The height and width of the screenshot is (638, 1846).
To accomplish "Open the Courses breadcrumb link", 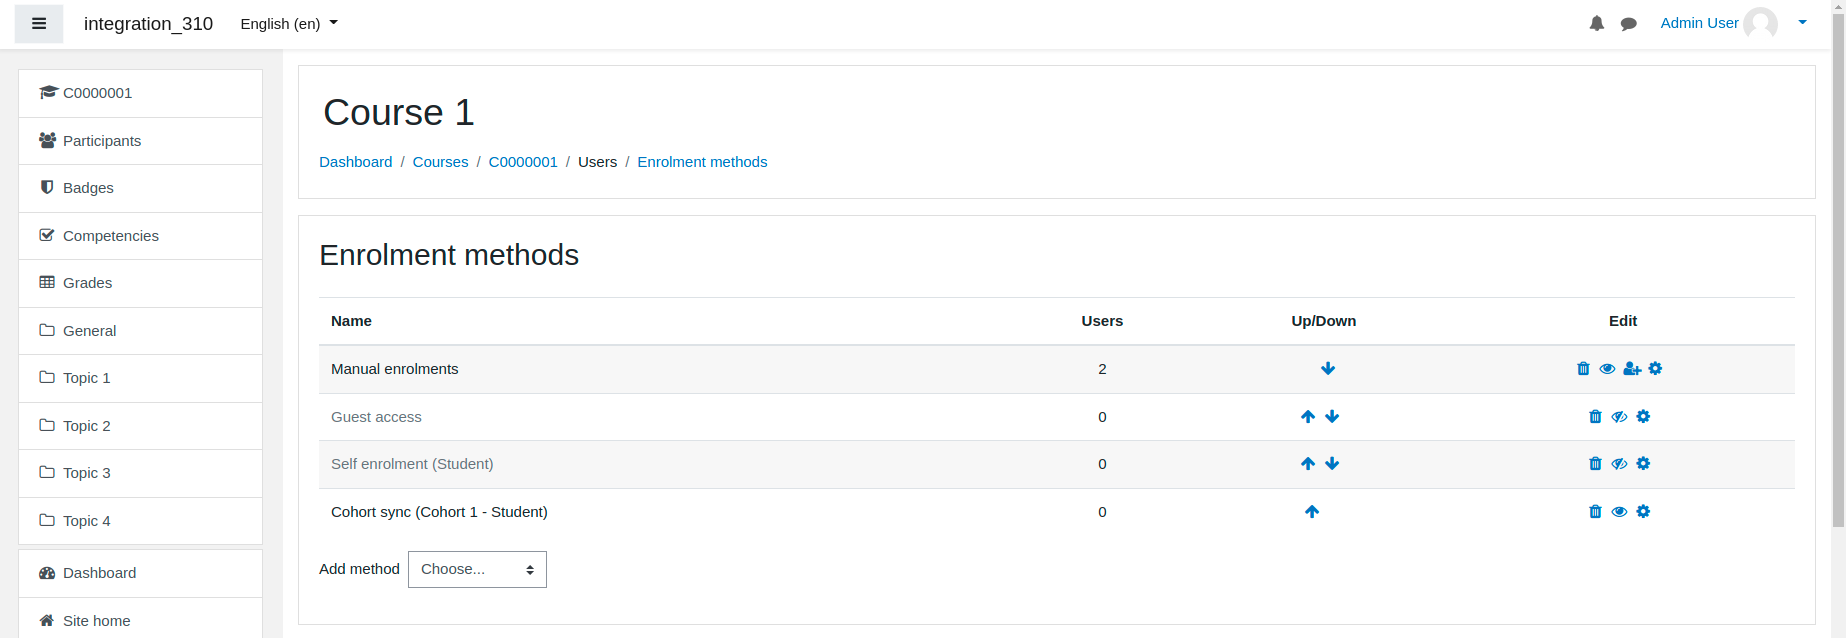I will 440,162.
